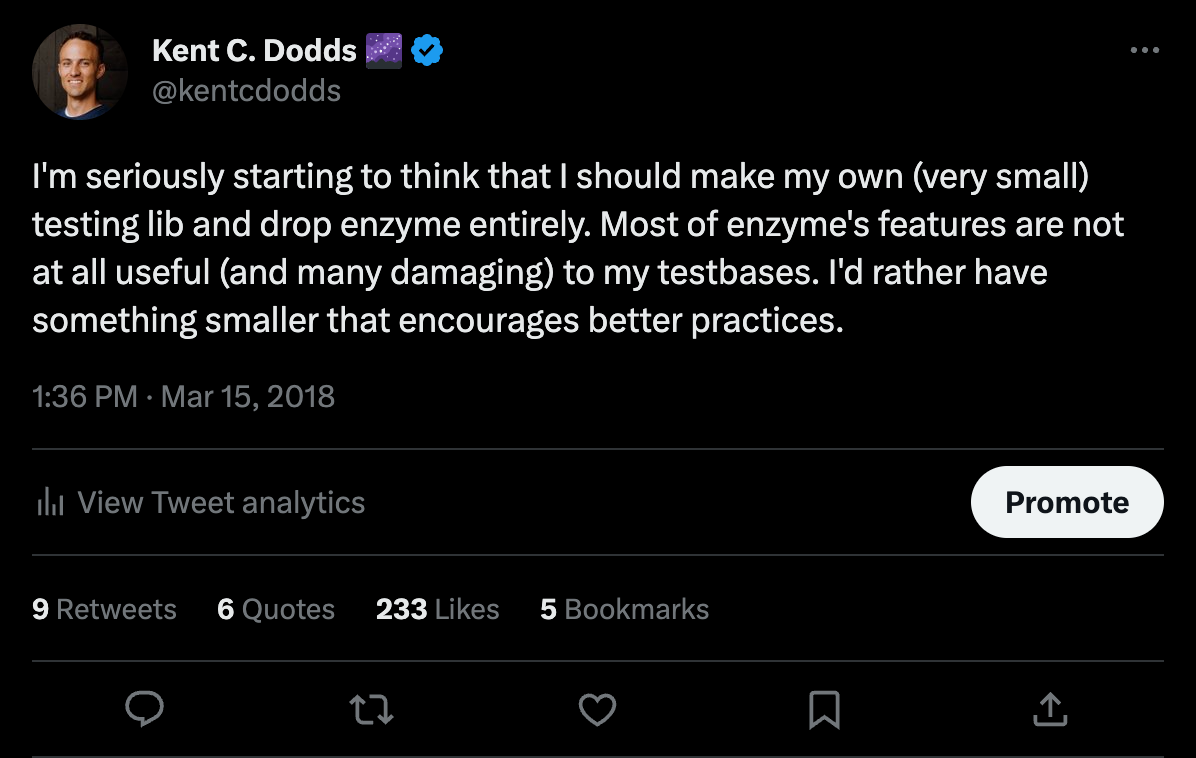Viewport: 1196px width, 758px height.
Task: Open the three-dot more options menu
Action: (x=1144, y=51)
